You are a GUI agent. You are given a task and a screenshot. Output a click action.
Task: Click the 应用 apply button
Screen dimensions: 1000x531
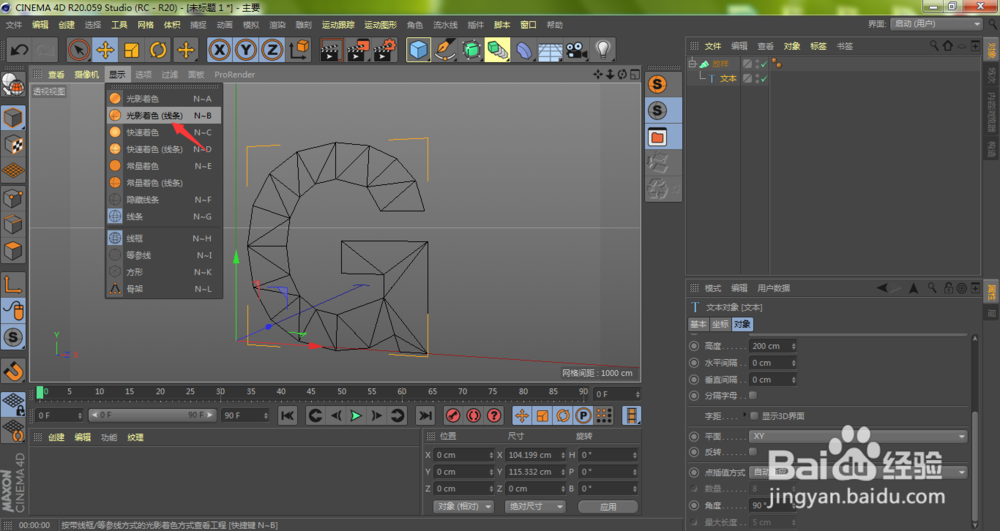click(608, 507)
